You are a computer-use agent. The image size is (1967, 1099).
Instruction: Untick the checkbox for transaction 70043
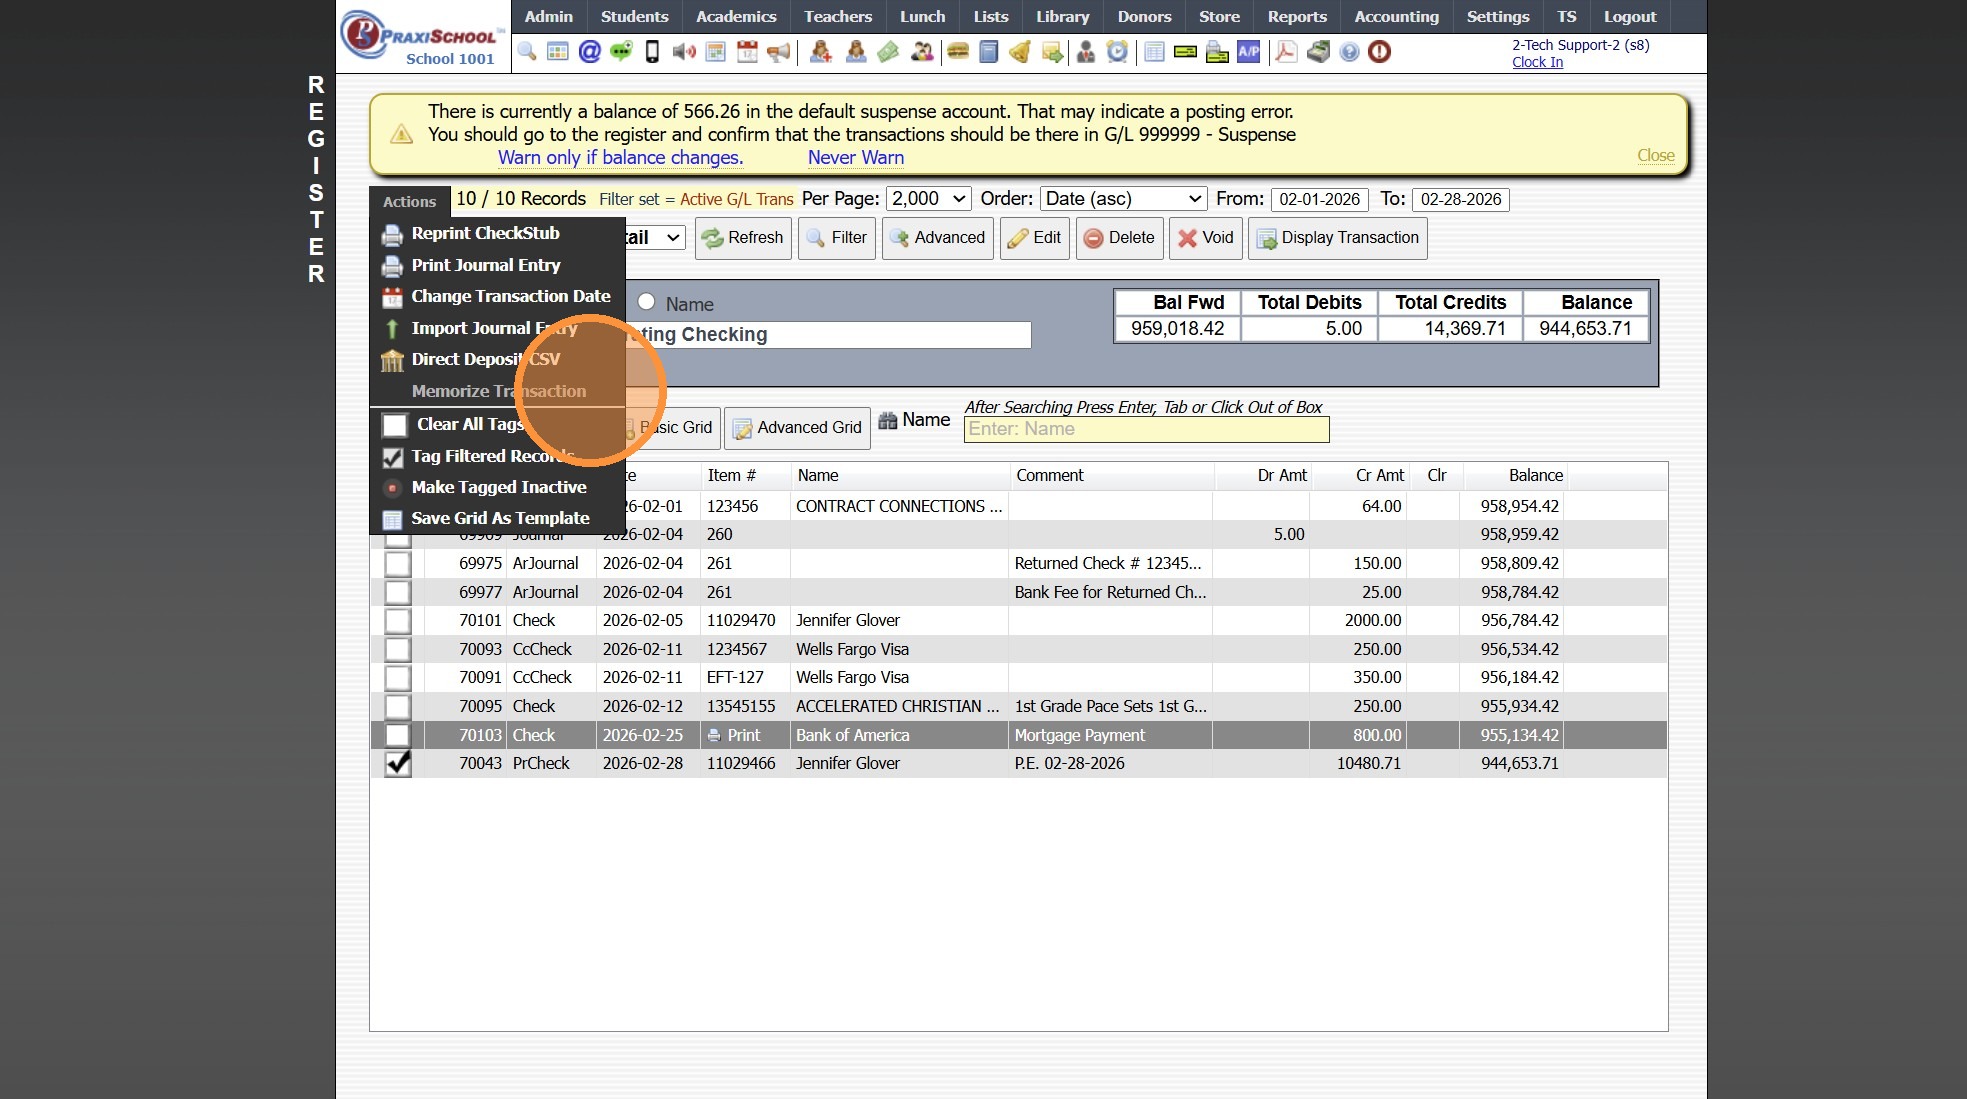[x=398, y=763]
